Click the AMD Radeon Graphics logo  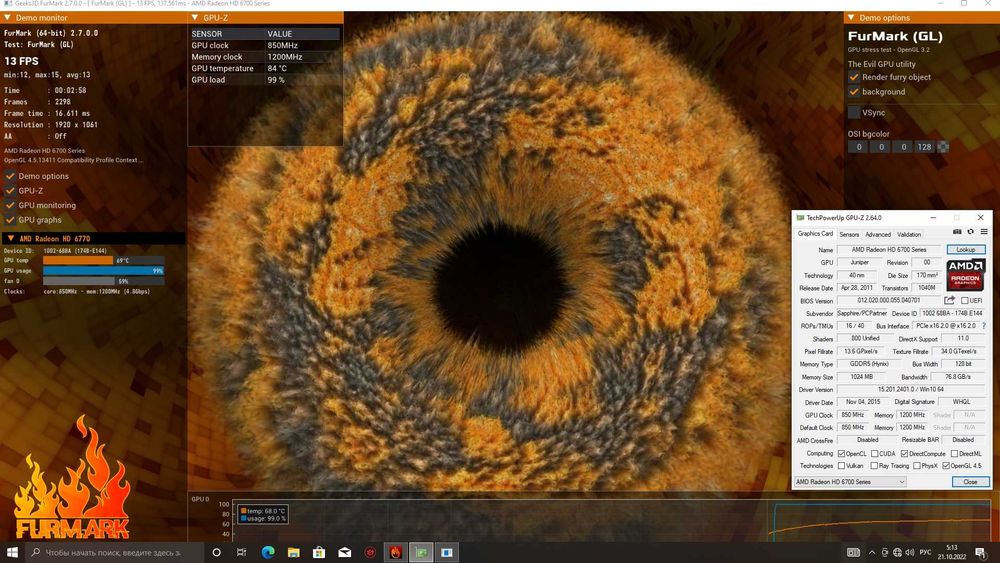coord(966,274)
